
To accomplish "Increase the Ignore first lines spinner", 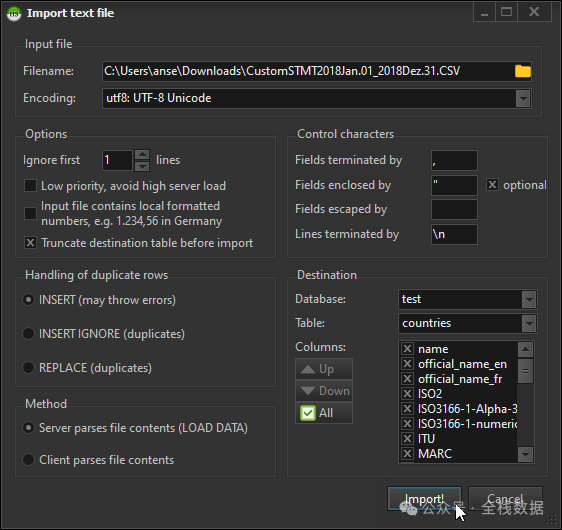I will click(x=142, y=154).
